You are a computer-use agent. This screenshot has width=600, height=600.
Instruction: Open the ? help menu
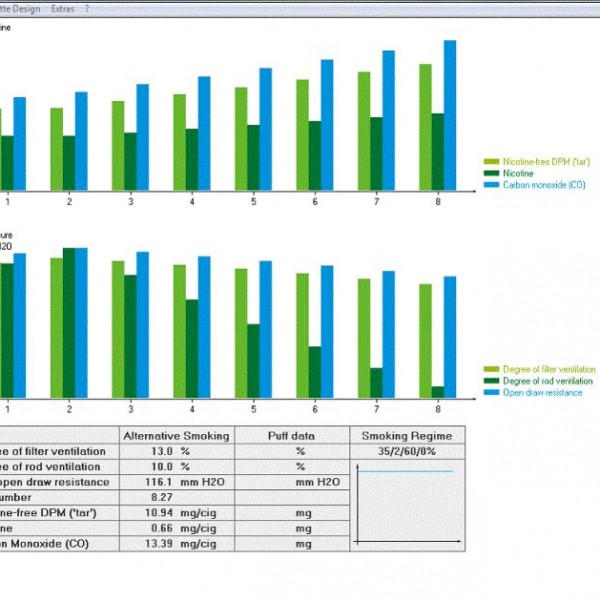[x=87, y=8]
